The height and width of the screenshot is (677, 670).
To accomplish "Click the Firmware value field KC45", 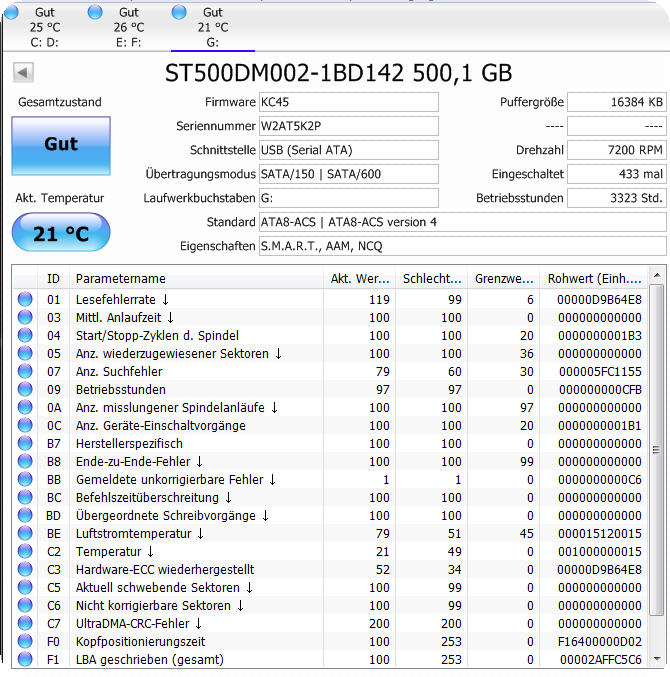I will pos(348,102).
